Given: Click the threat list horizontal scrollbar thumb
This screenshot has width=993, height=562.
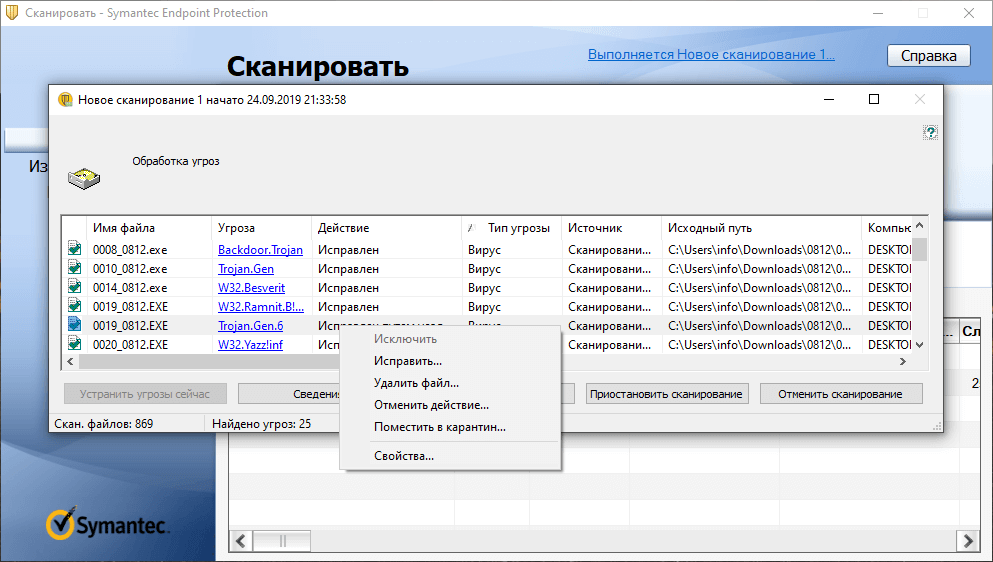Looking at the screenshot, I should click(x=209, y=361).
